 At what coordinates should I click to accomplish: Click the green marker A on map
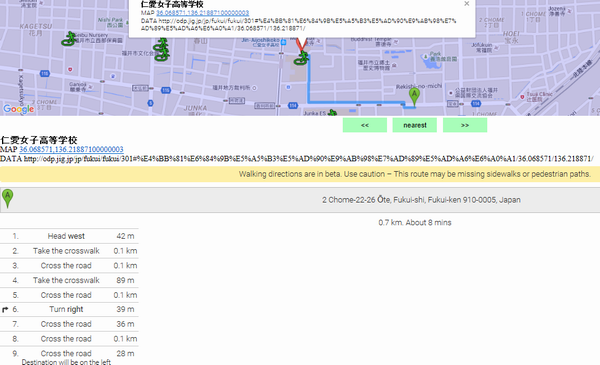pyautogui.click(x=414, y=96)
